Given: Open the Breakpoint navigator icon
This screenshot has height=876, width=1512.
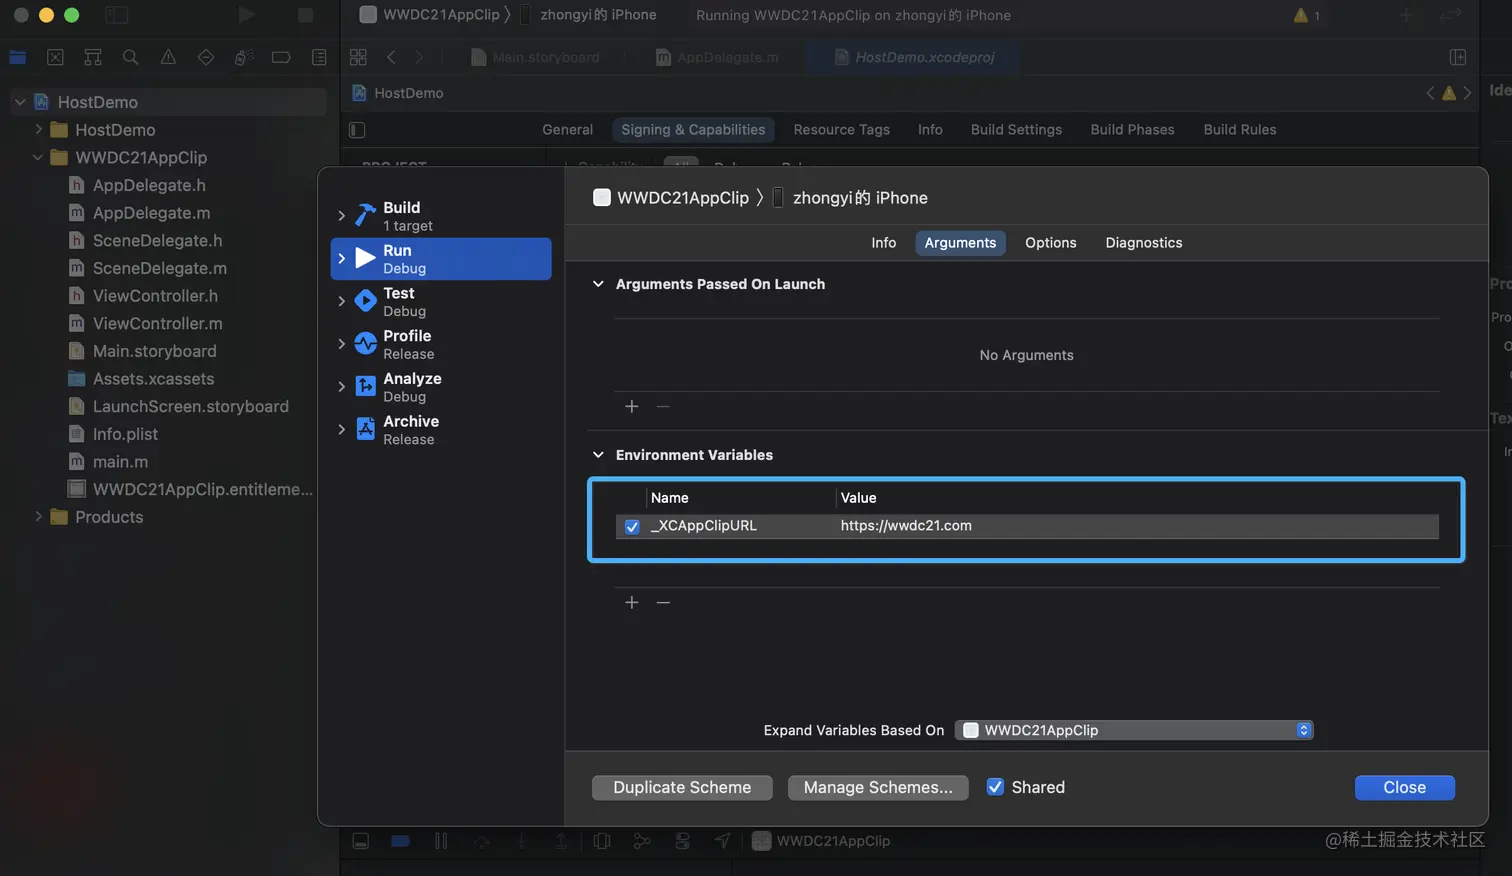Looking at the screenshot, I should click(281, 57).
